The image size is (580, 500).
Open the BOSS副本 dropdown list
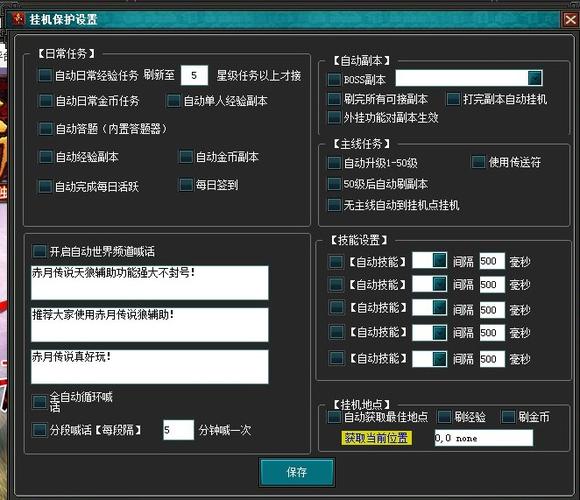tap(535, 78)
